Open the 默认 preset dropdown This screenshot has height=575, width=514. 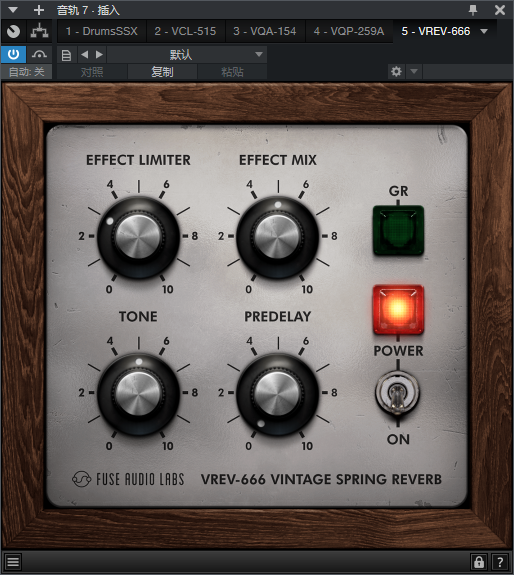click(x=187, y=55)
